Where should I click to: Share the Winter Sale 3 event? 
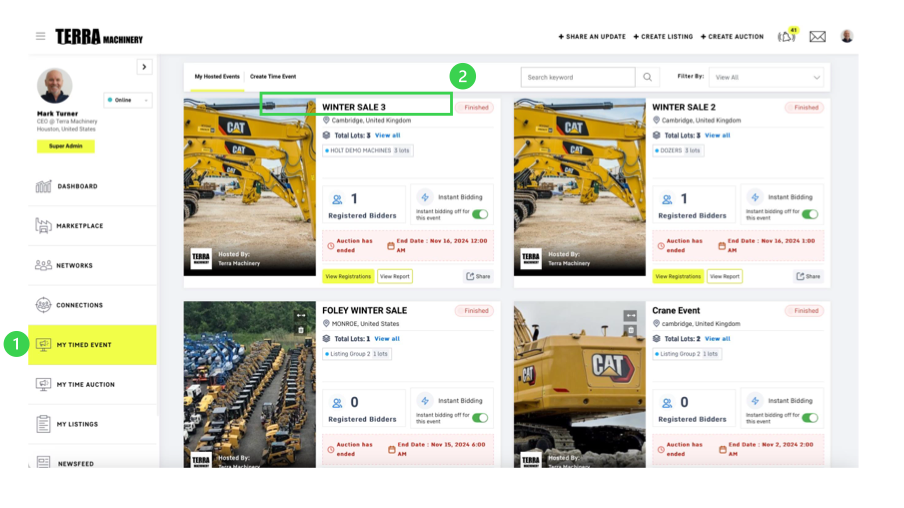pyautogui.click(x=479, y=276)
